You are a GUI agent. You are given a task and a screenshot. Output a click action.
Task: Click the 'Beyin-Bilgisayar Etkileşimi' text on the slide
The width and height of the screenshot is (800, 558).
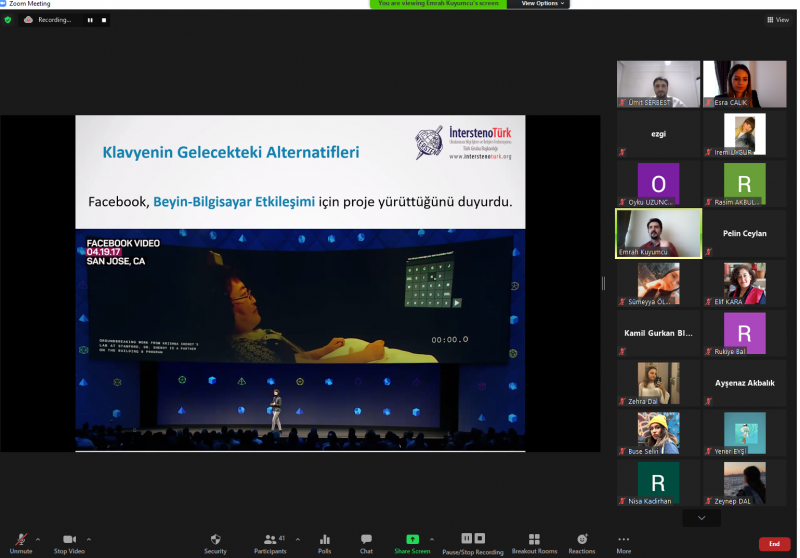[234, 202]
